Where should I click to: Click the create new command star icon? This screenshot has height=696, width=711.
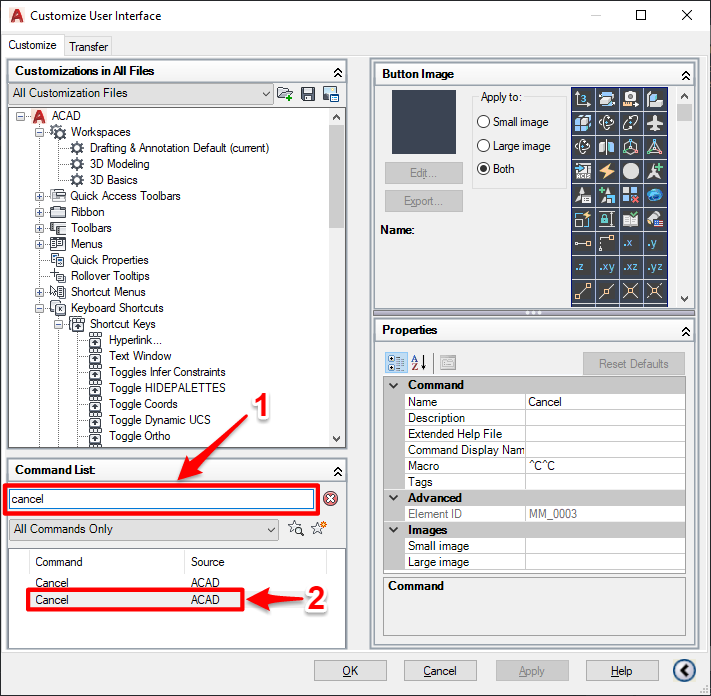(x=319, y=528)
